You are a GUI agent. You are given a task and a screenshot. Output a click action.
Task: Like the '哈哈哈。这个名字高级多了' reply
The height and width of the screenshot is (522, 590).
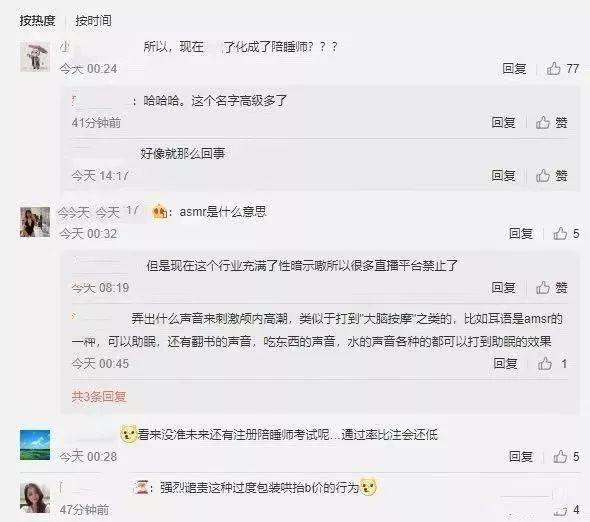[x=551, y=122]
